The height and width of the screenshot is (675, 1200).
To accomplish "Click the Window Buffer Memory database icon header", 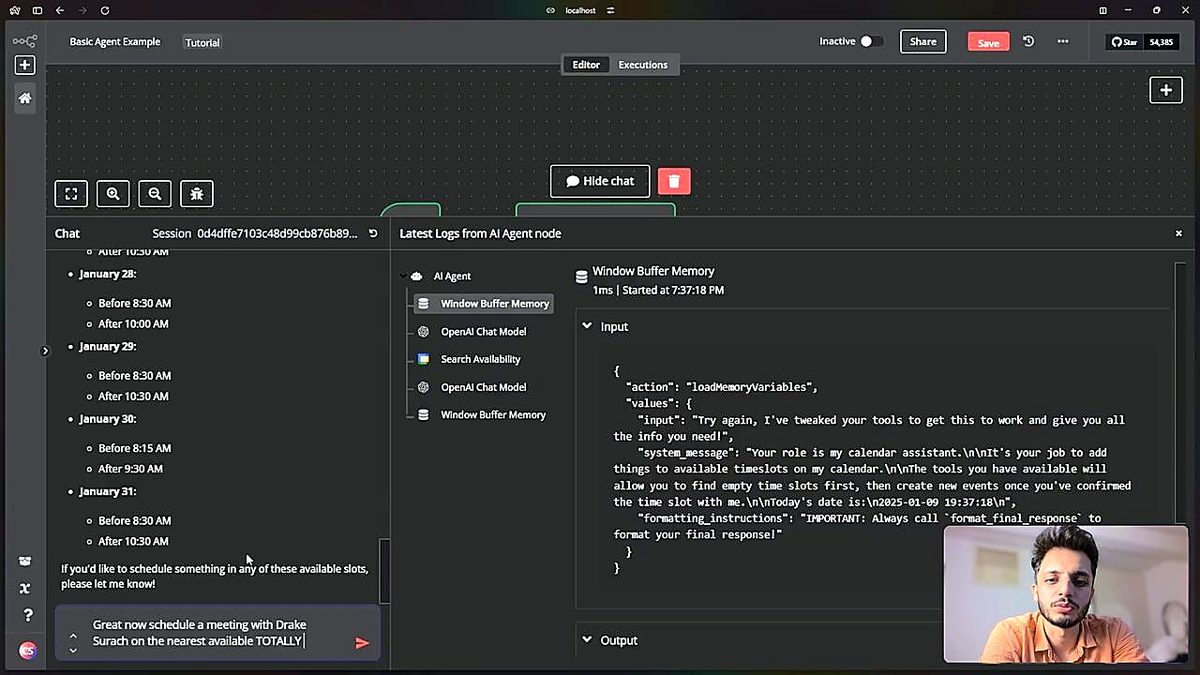I will click(x=582, y=277).
